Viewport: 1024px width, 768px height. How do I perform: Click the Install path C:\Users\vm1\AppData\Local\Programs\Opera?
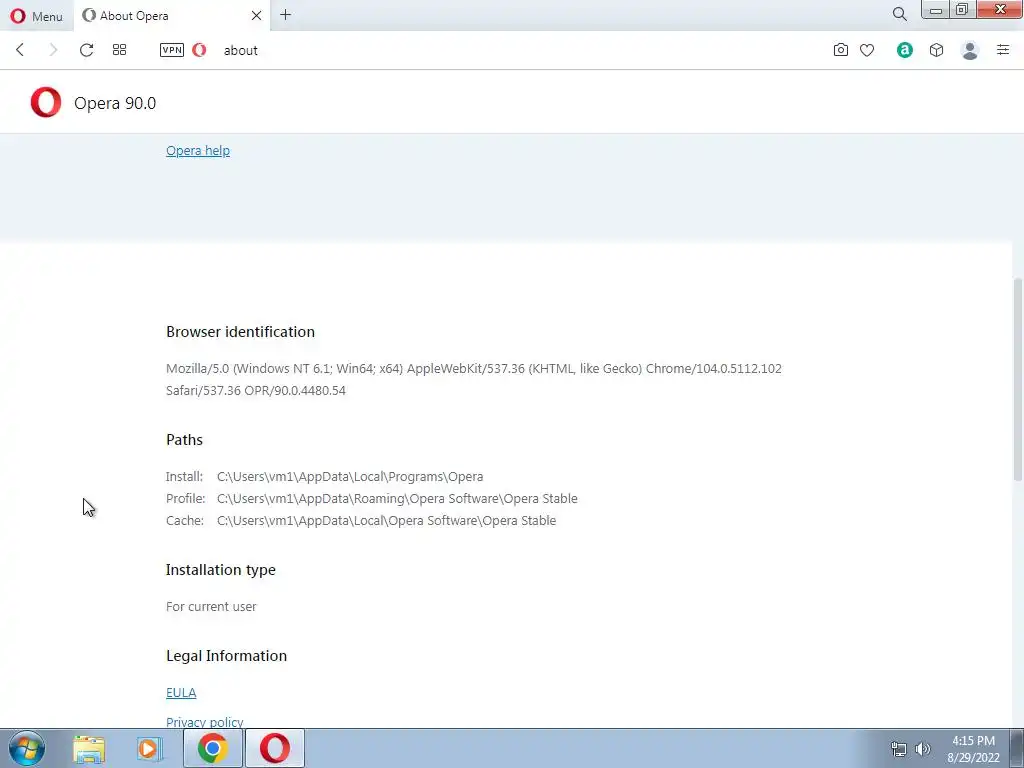coord(350,477)
